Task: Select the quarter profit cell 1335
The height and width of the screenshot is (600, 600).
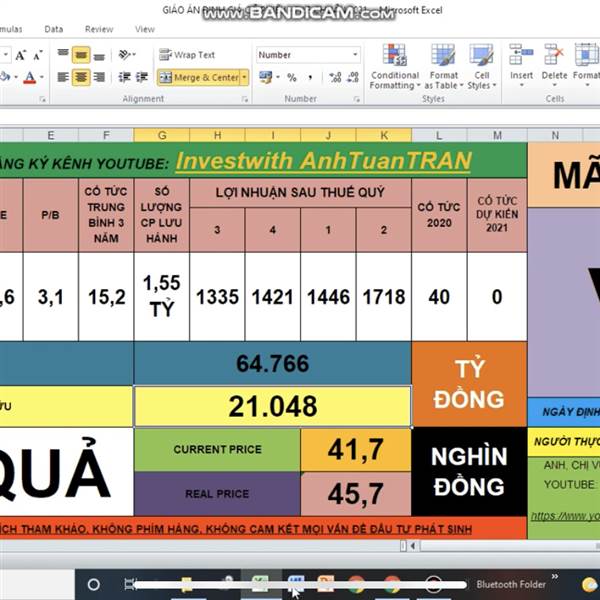Action: click(x=217, y=297)
